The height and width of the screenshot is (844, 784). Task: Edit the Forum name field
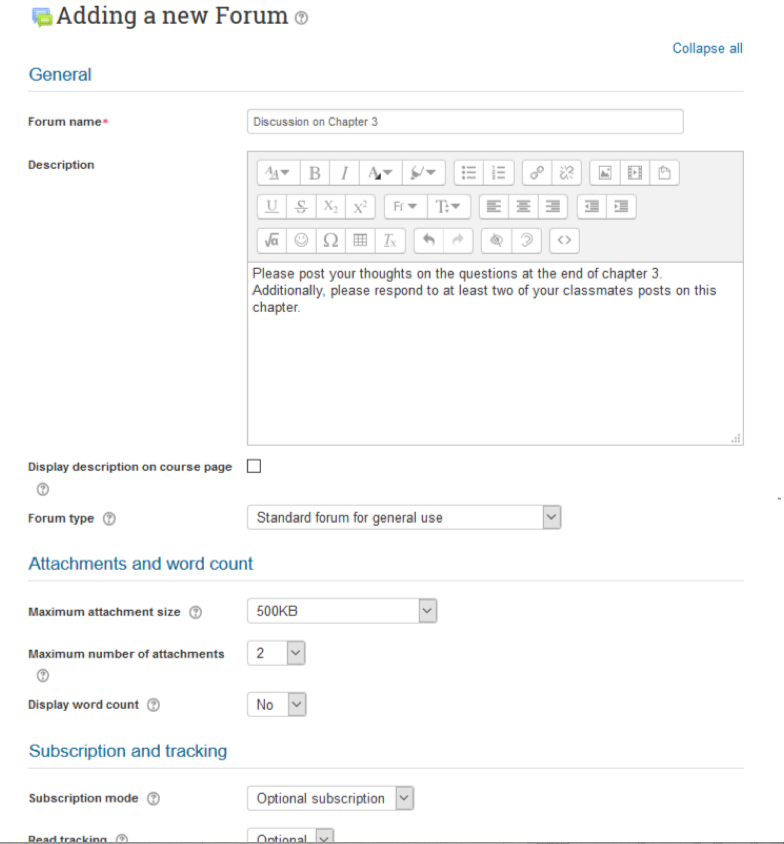coord(465,121)
